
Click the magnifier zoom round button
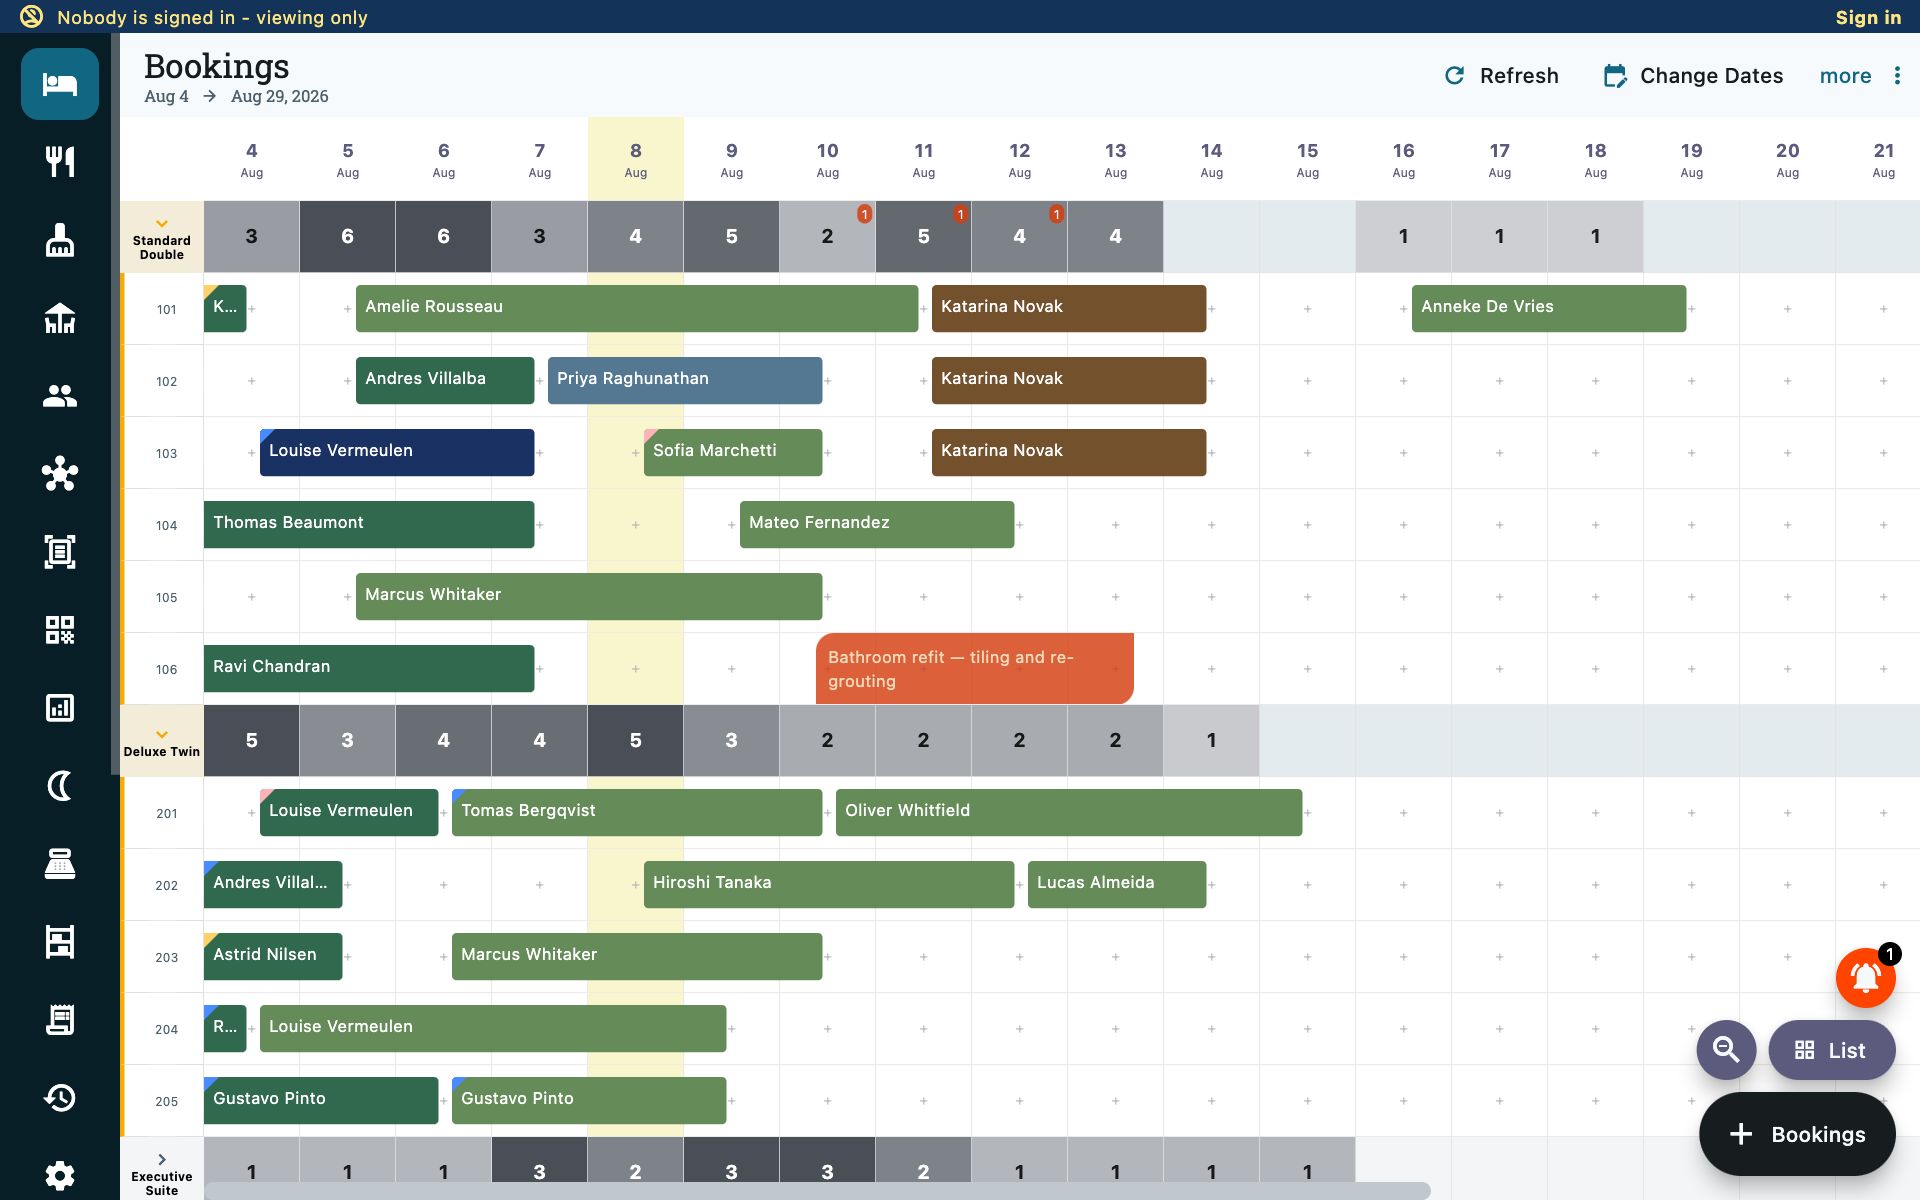click(x=1726, y=1049)
